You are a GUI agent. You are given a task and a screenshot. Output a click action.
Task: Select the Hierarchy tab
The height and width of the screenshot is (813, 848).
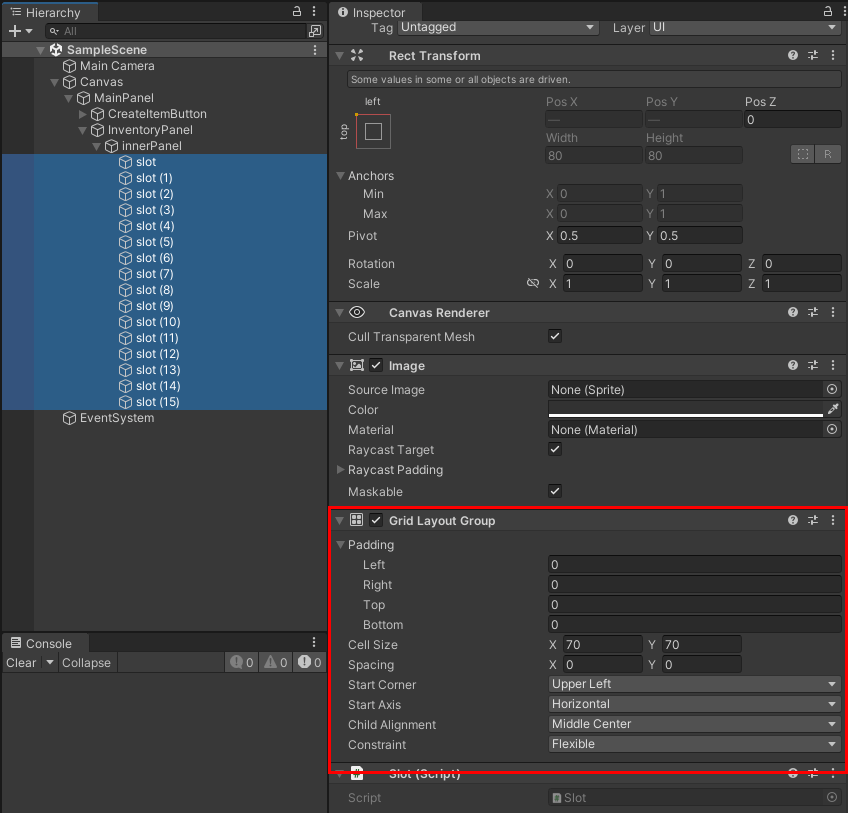[50, 12]
